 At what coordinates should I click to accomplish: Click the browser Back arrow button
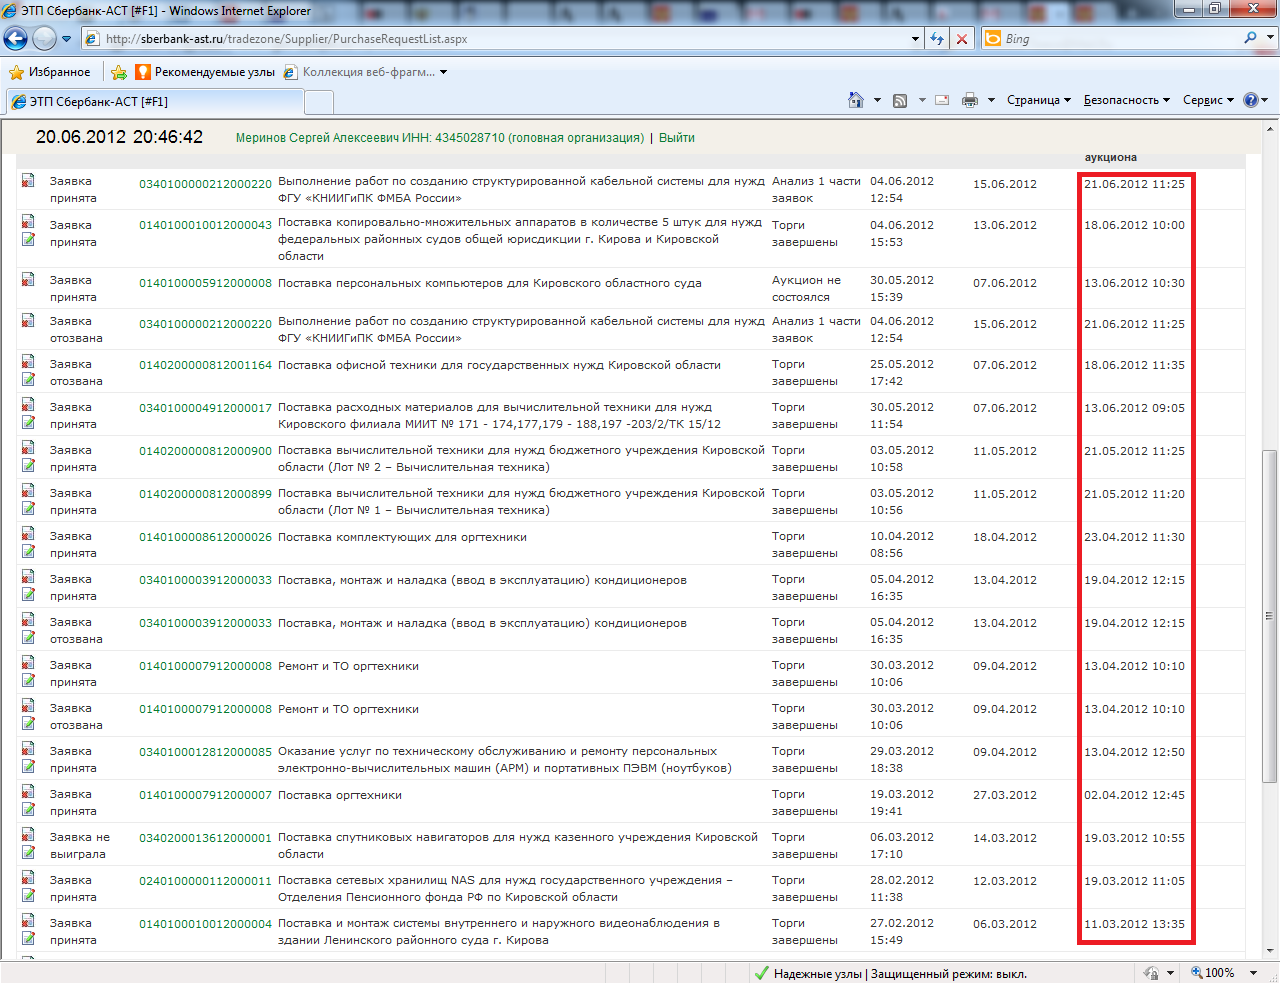coord(16,39)
